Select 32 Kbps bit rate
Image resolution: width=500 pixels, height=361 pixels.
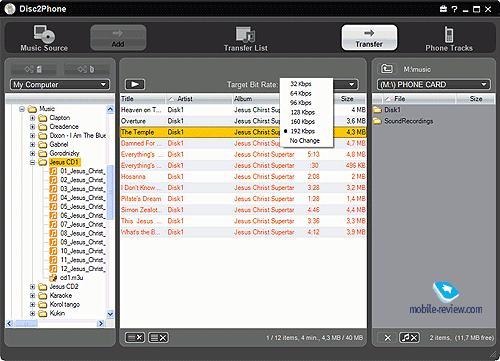(x=301, y=84)
